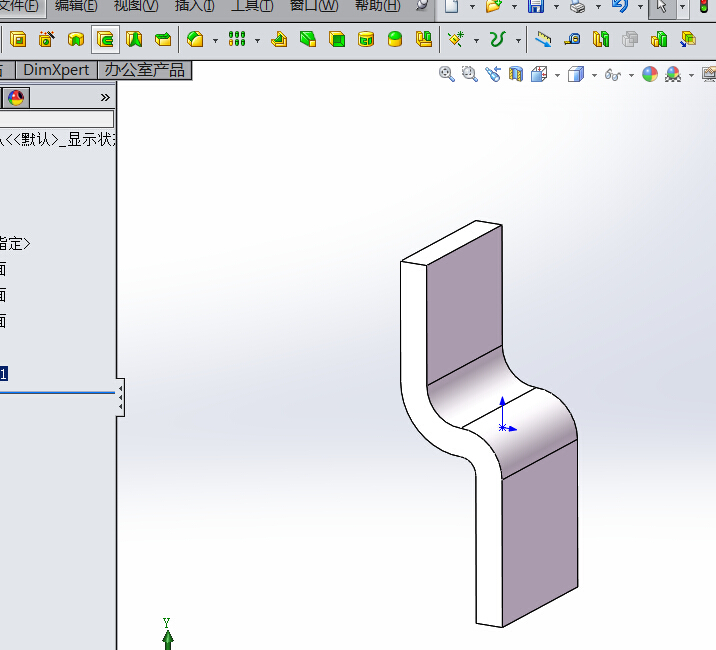Expand the Display Style dropdown arrow
This screenshot has width=716, height=650.
595,75
